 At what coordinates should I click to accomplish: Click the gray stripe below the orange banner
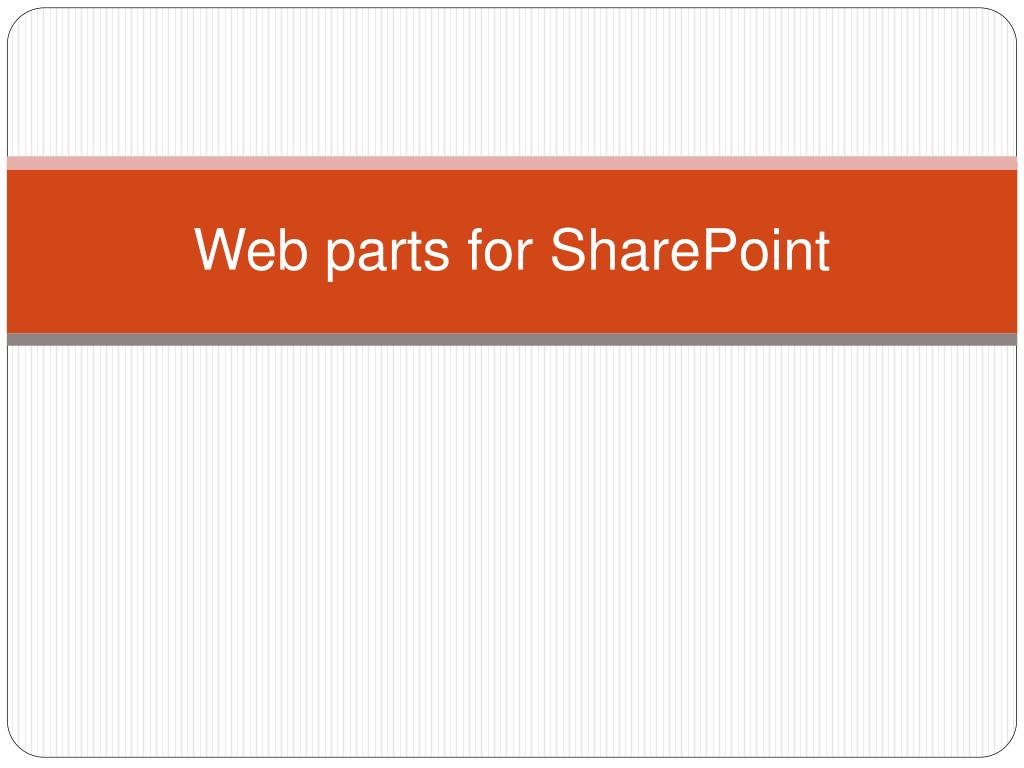pyautogui.click(x=512, y=339)
